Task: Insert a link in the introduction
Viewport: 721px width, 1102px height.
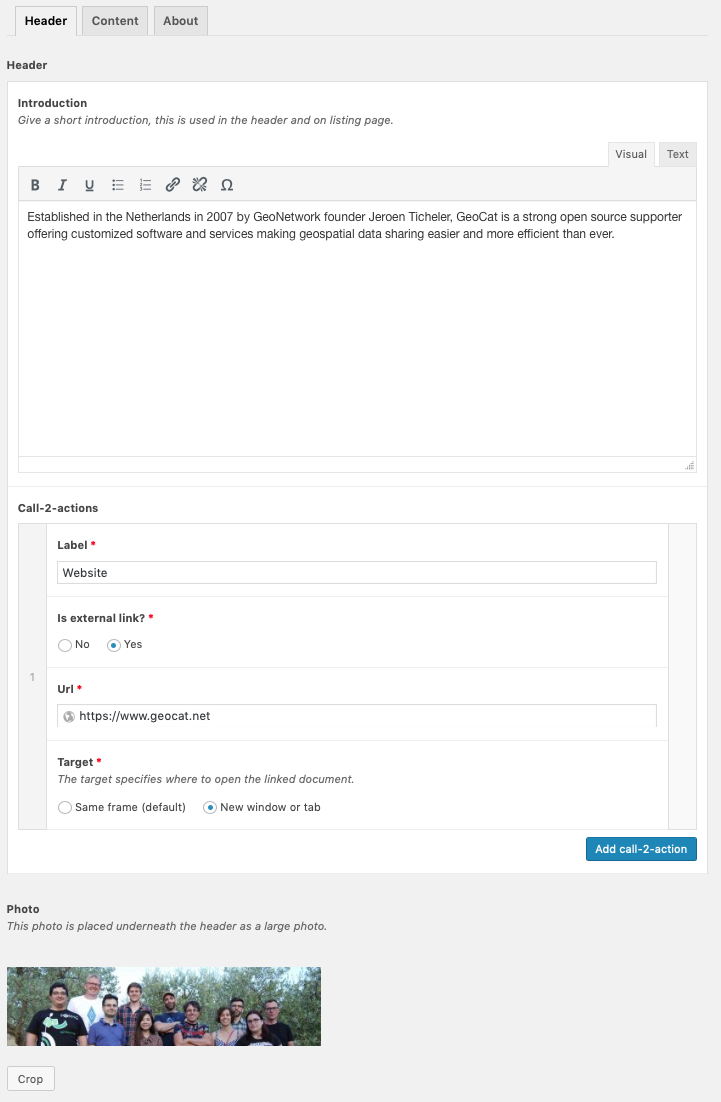Action: coord(172,185)
